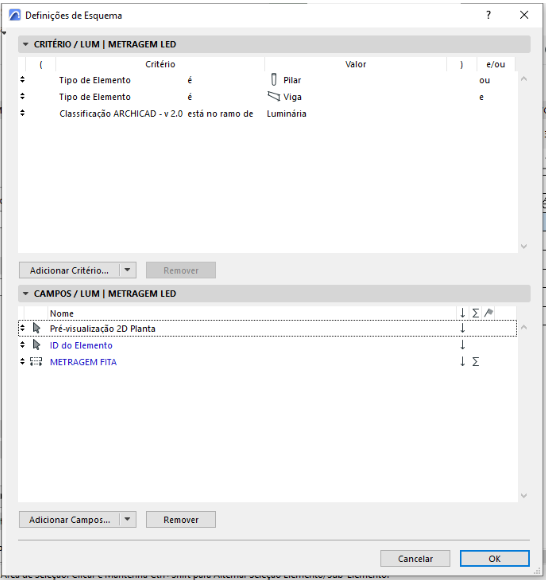
Task: Toggle sum sigma on METRAGEM FITA row
Action: pos(475,362)
